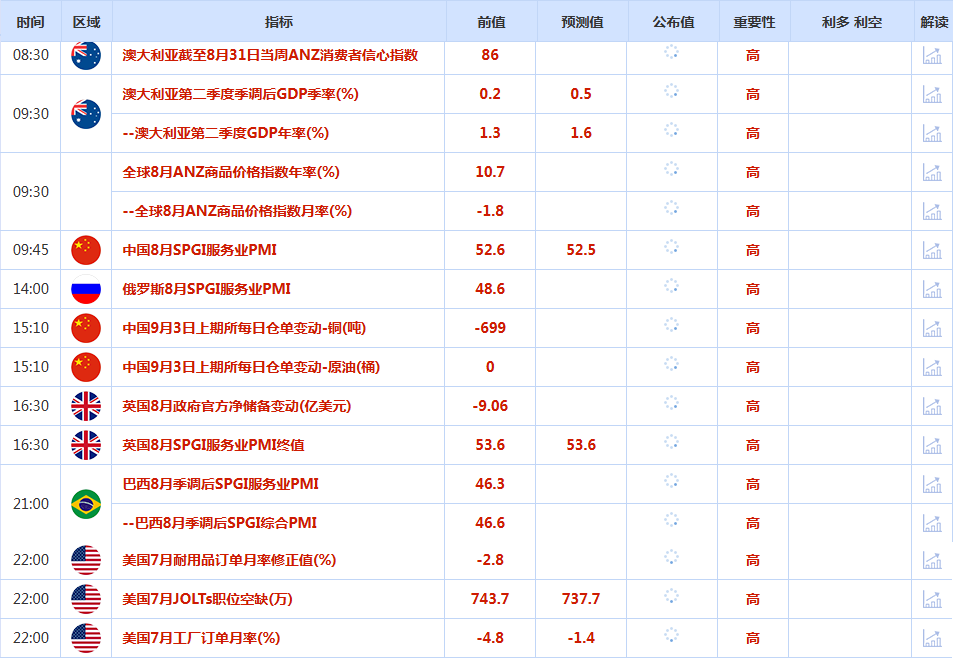Open chart icon for 上期所仓单变动-原油 row
Viewport: 953px width, 660px height.
point(932,367)
